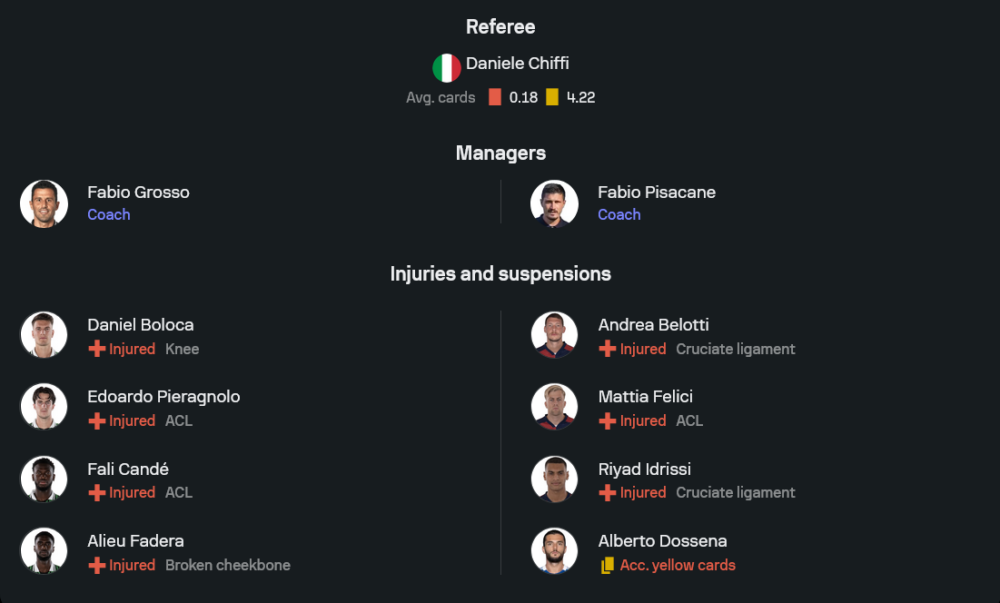Click Alieu Fadera's player photo
1000x603 pixels.
coord(44,551)
